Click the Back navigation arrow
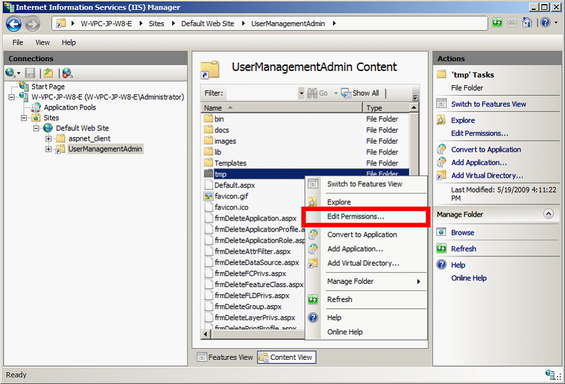565x384 pixels. coord(14,24)
